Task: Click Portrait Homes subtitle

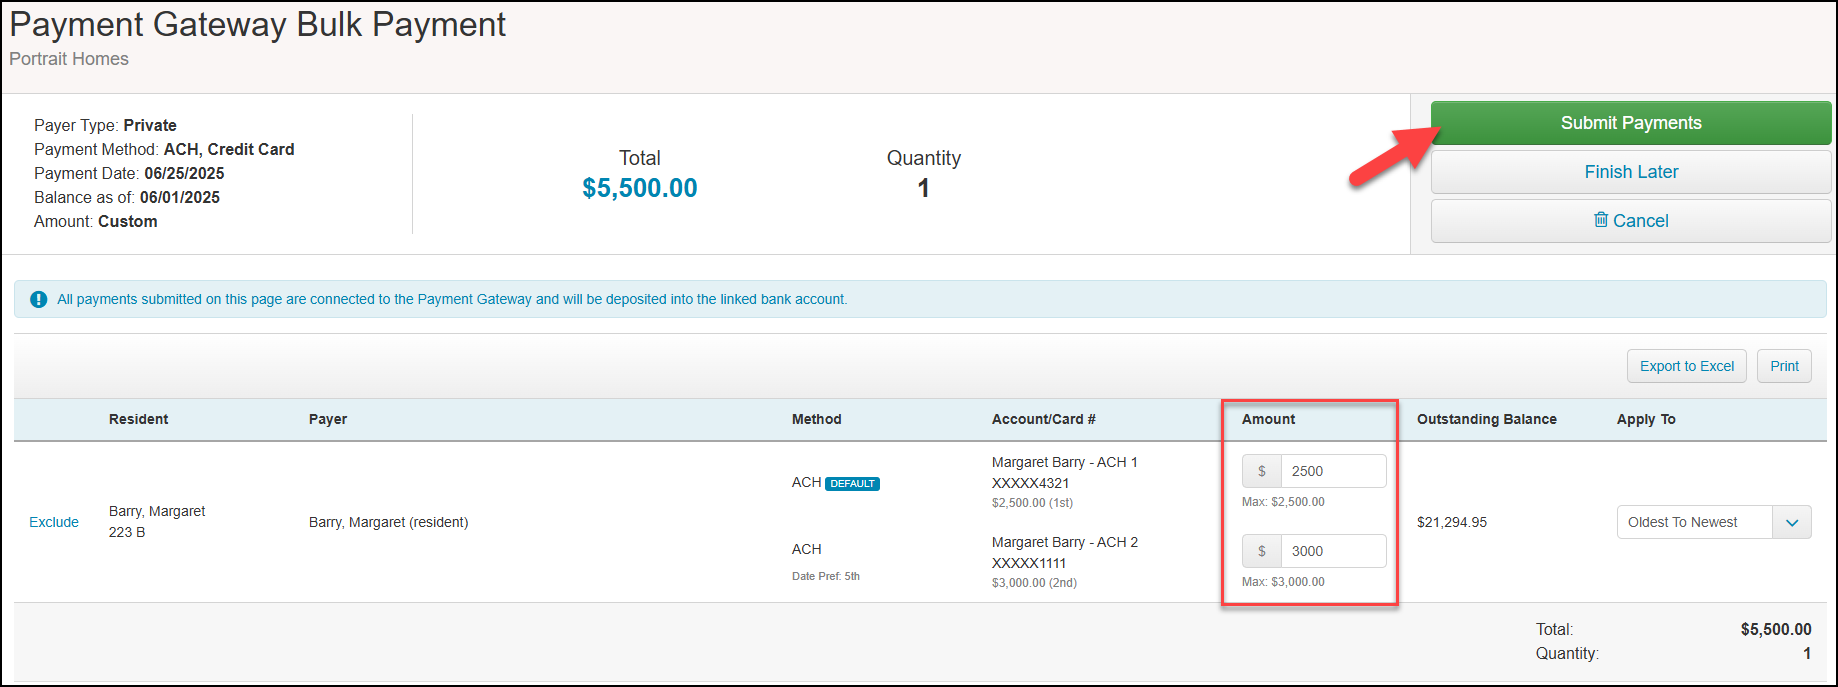Action: [69, 59]
